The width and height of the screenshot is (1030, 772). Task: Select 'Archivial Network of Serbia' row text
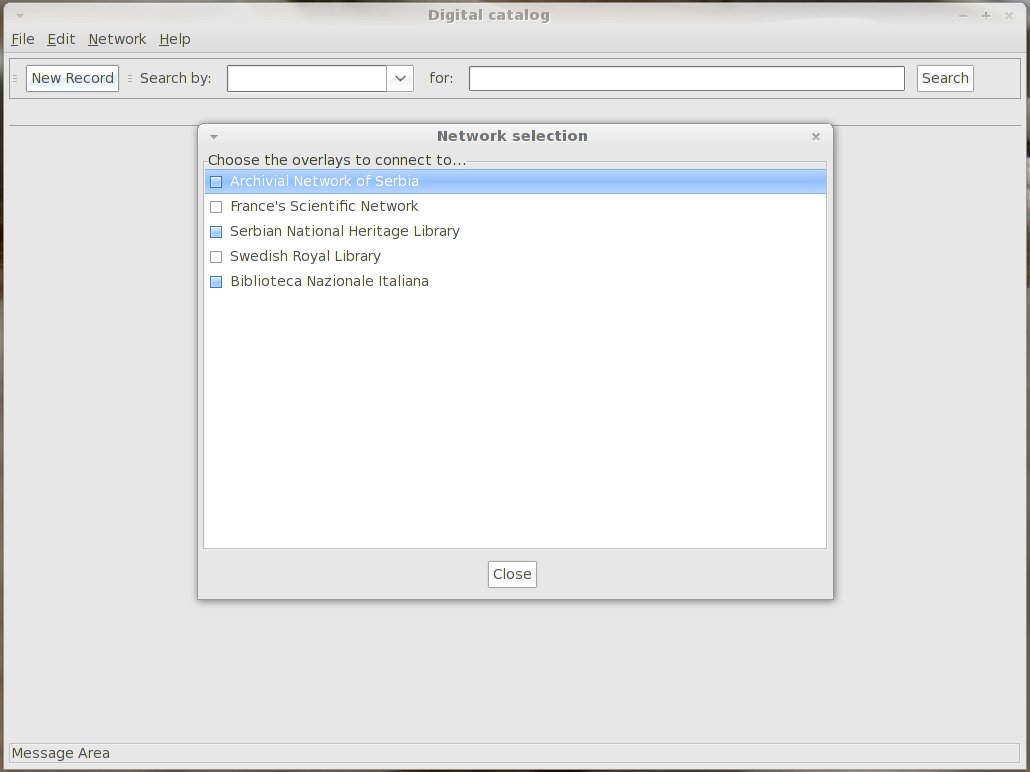click(325, 181)
